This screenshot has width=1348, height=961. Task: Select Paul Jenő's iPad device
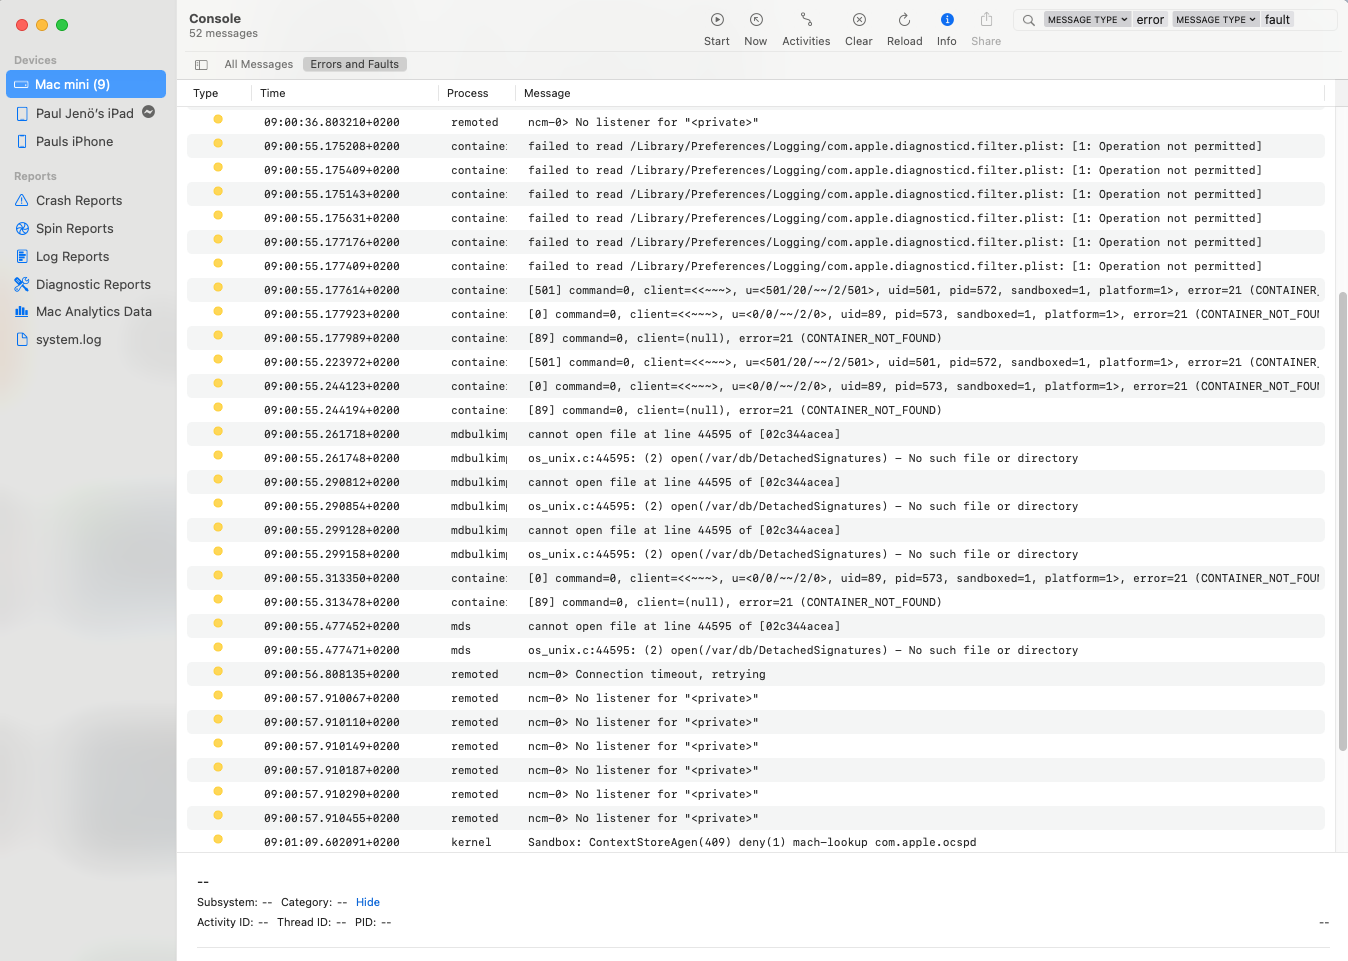85,114
